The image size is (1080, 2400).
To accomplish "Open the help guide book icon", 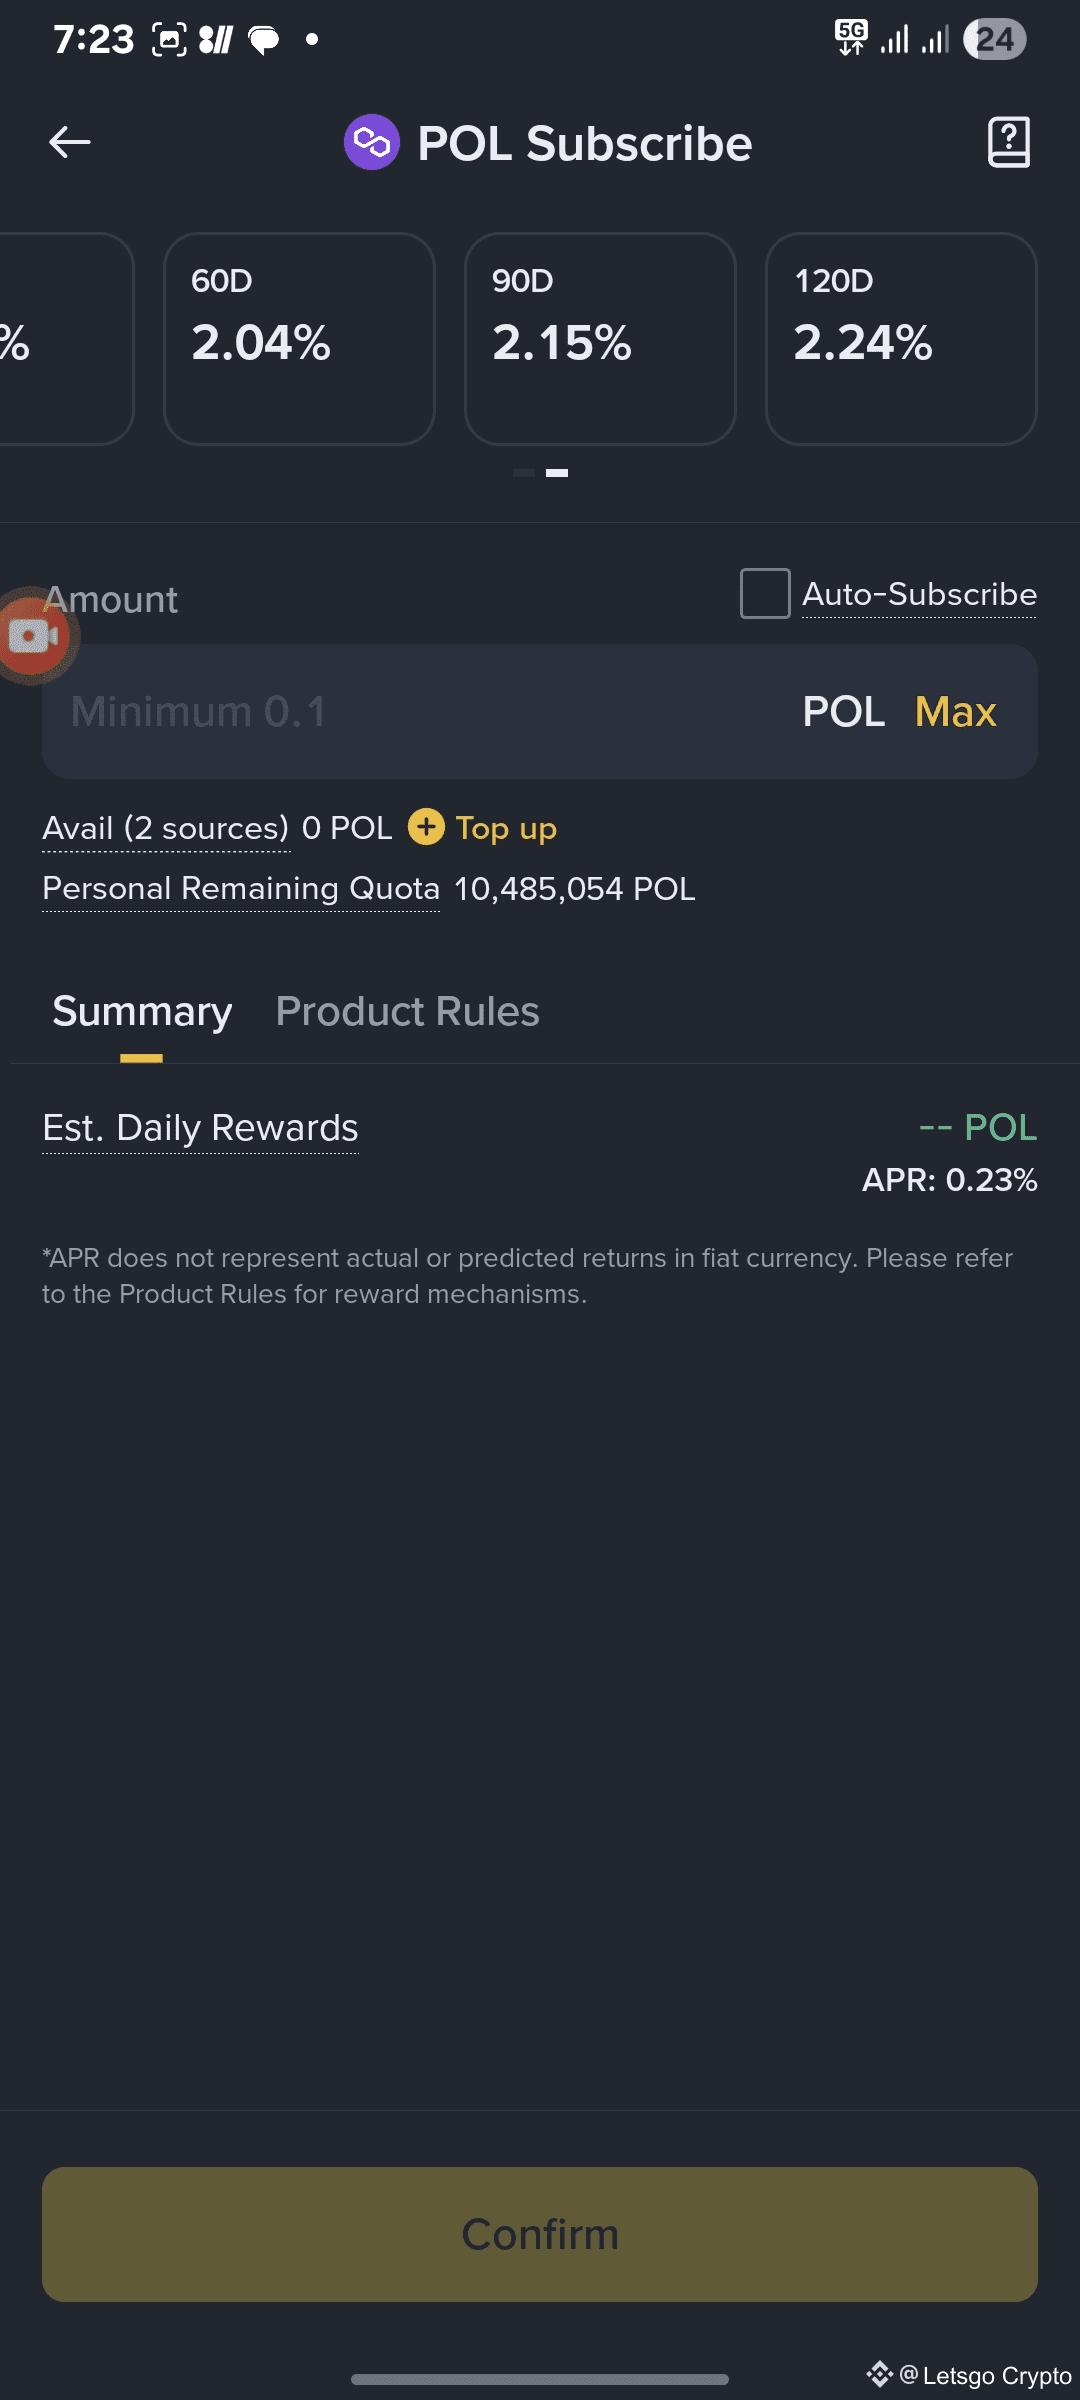I will coord(1008,142).
